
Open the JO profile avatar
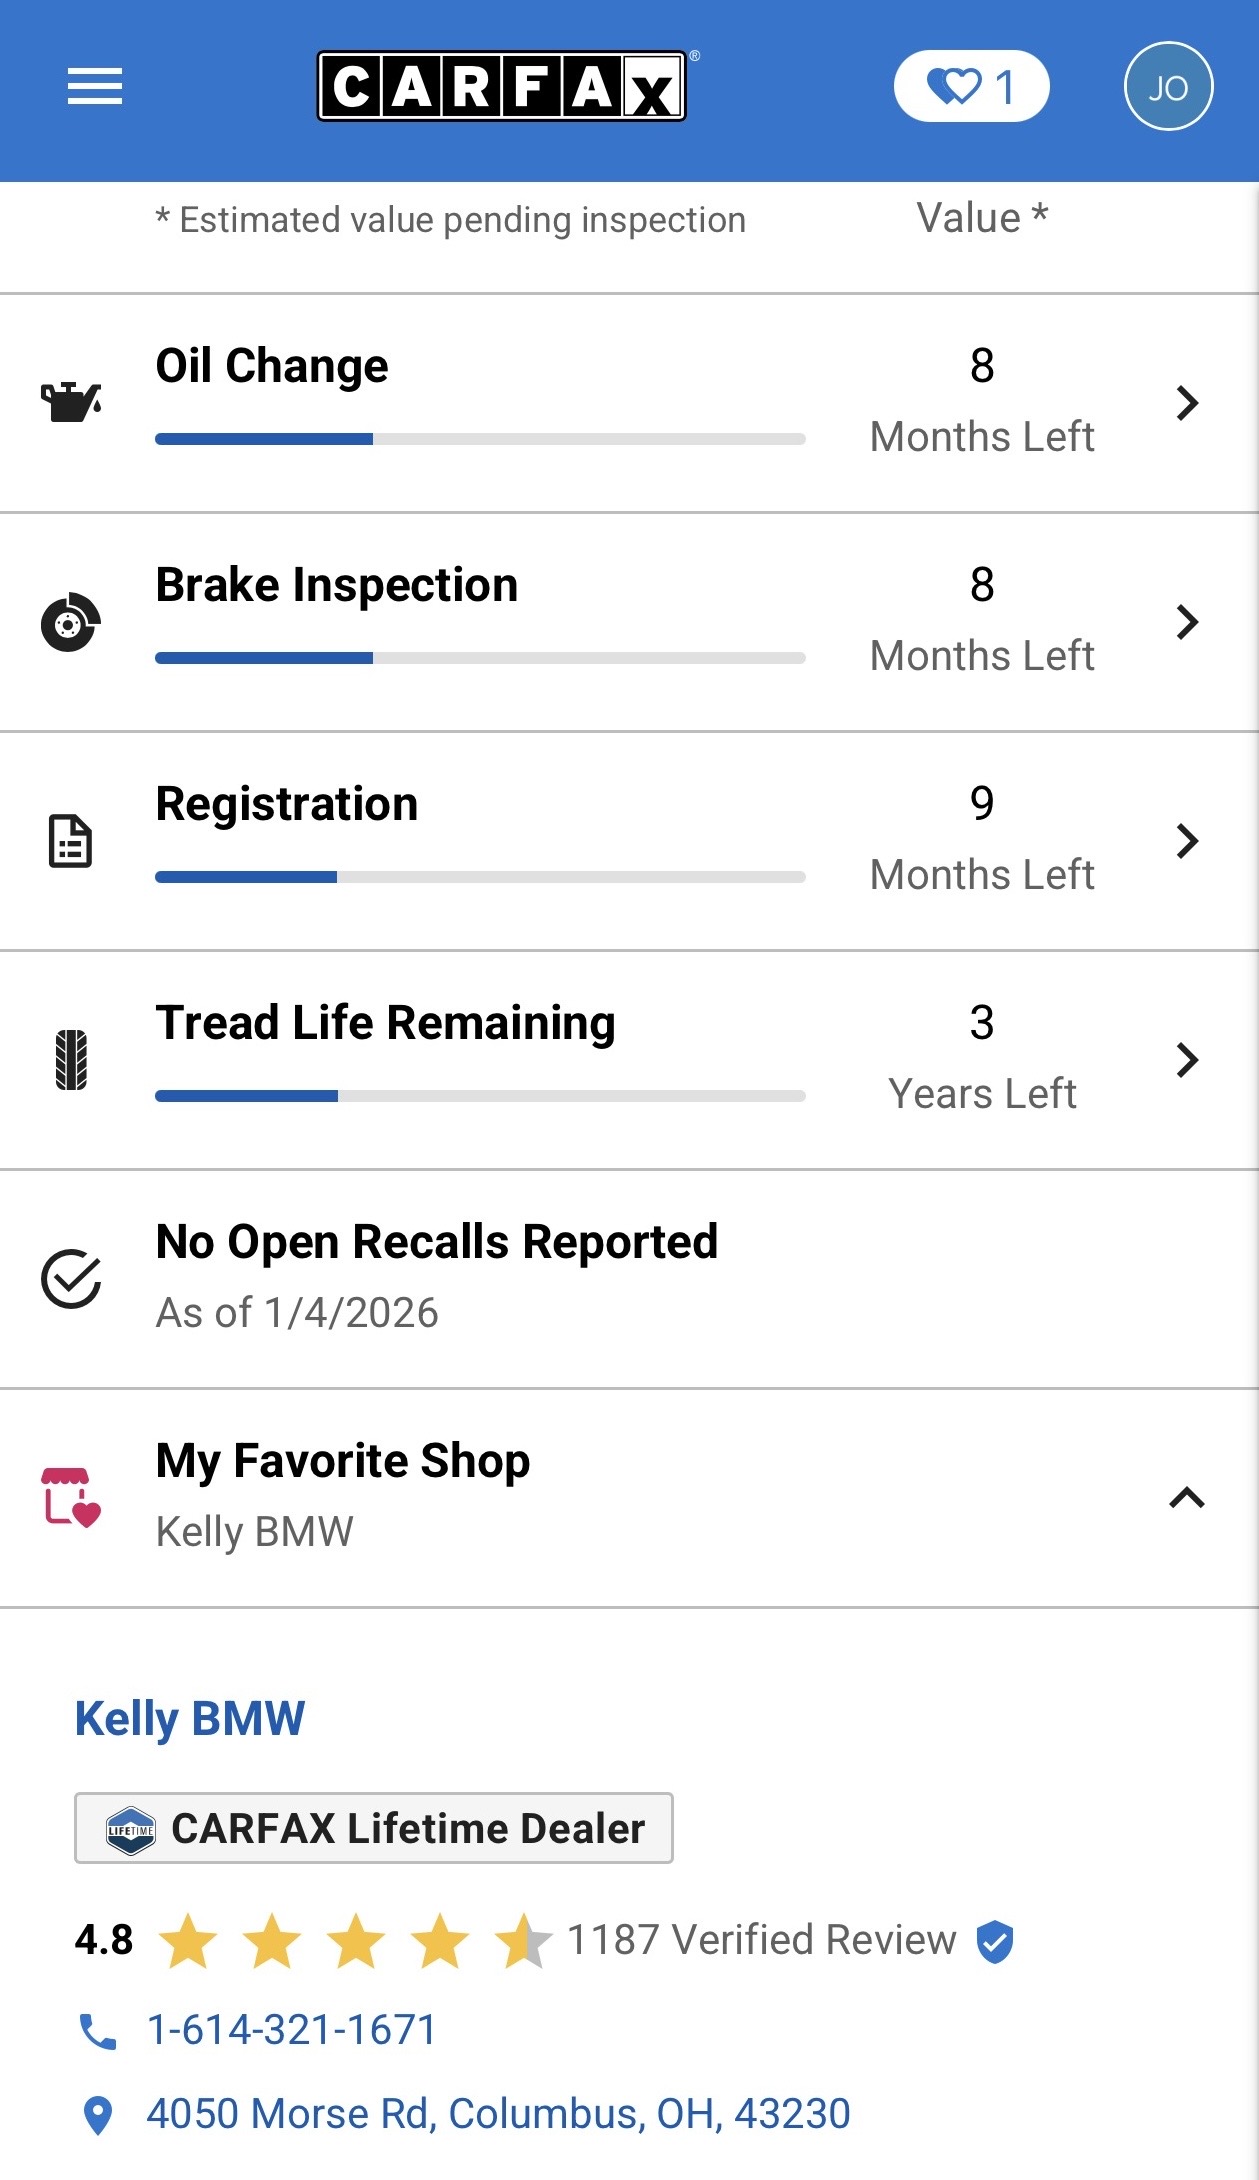1168,87
